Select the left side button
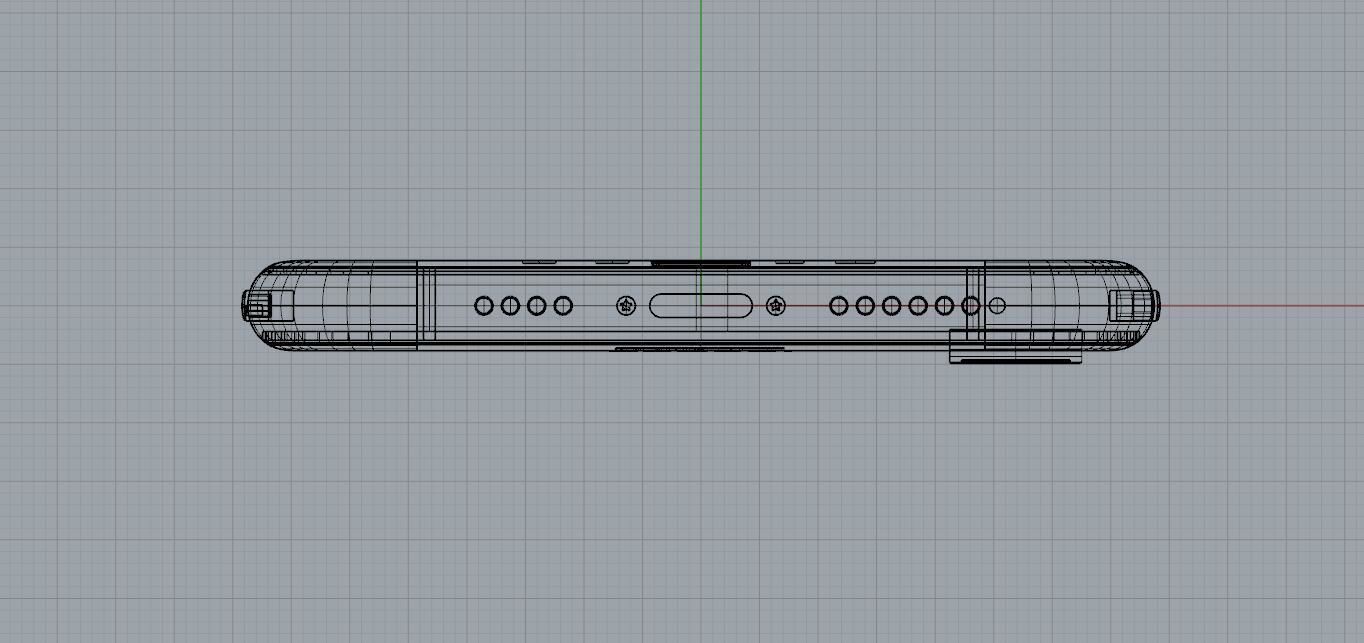1364x643 pixels. 256,306
